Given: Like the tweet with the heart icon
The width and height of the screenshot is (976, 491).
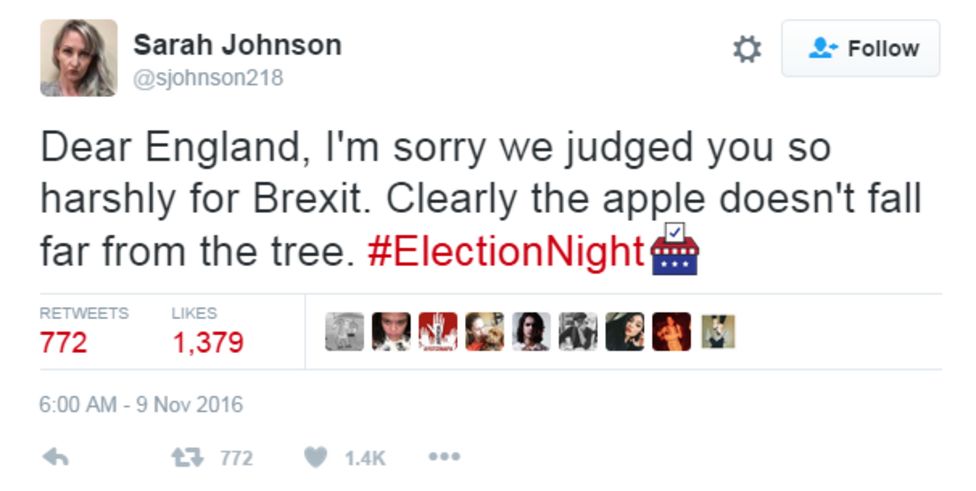Looking at the screenshot, I should click(x=316, y=457).
